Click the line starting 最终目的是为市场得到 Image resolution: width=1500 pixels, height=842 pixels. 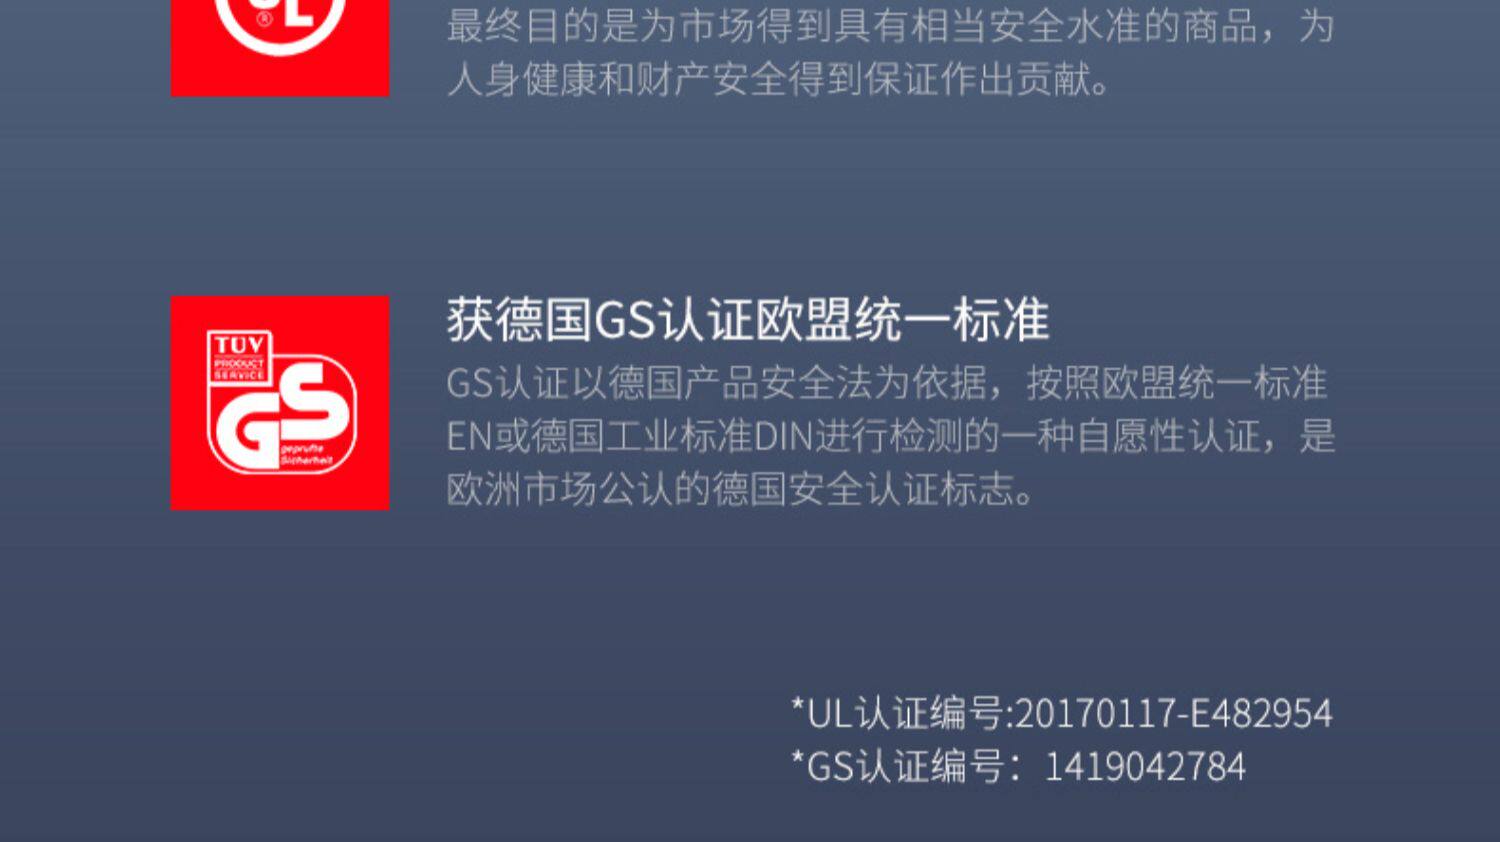coord(891,27)
